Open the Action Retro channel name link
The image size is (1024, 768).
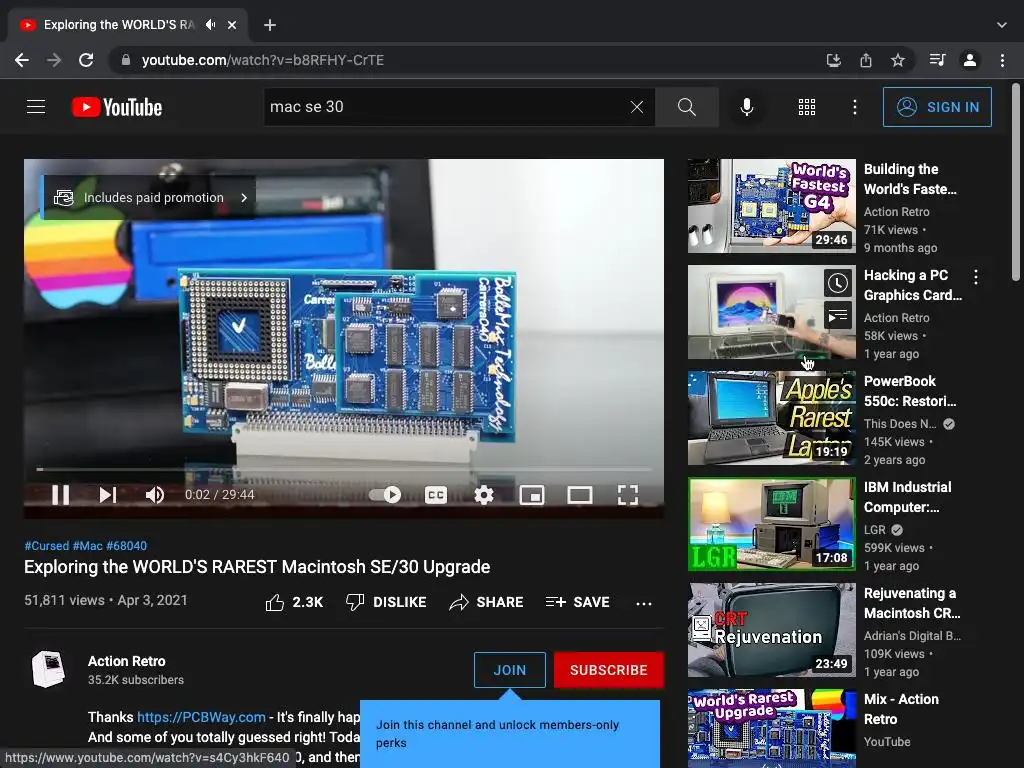point(127,661)
